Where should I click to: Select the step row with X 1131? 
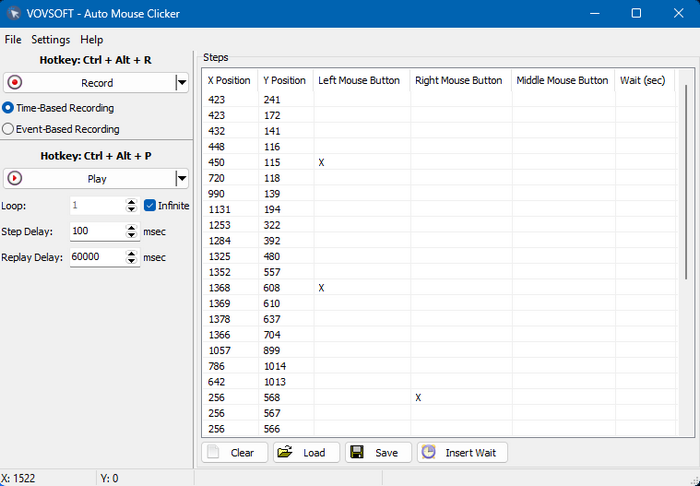[x=439, y=209]
